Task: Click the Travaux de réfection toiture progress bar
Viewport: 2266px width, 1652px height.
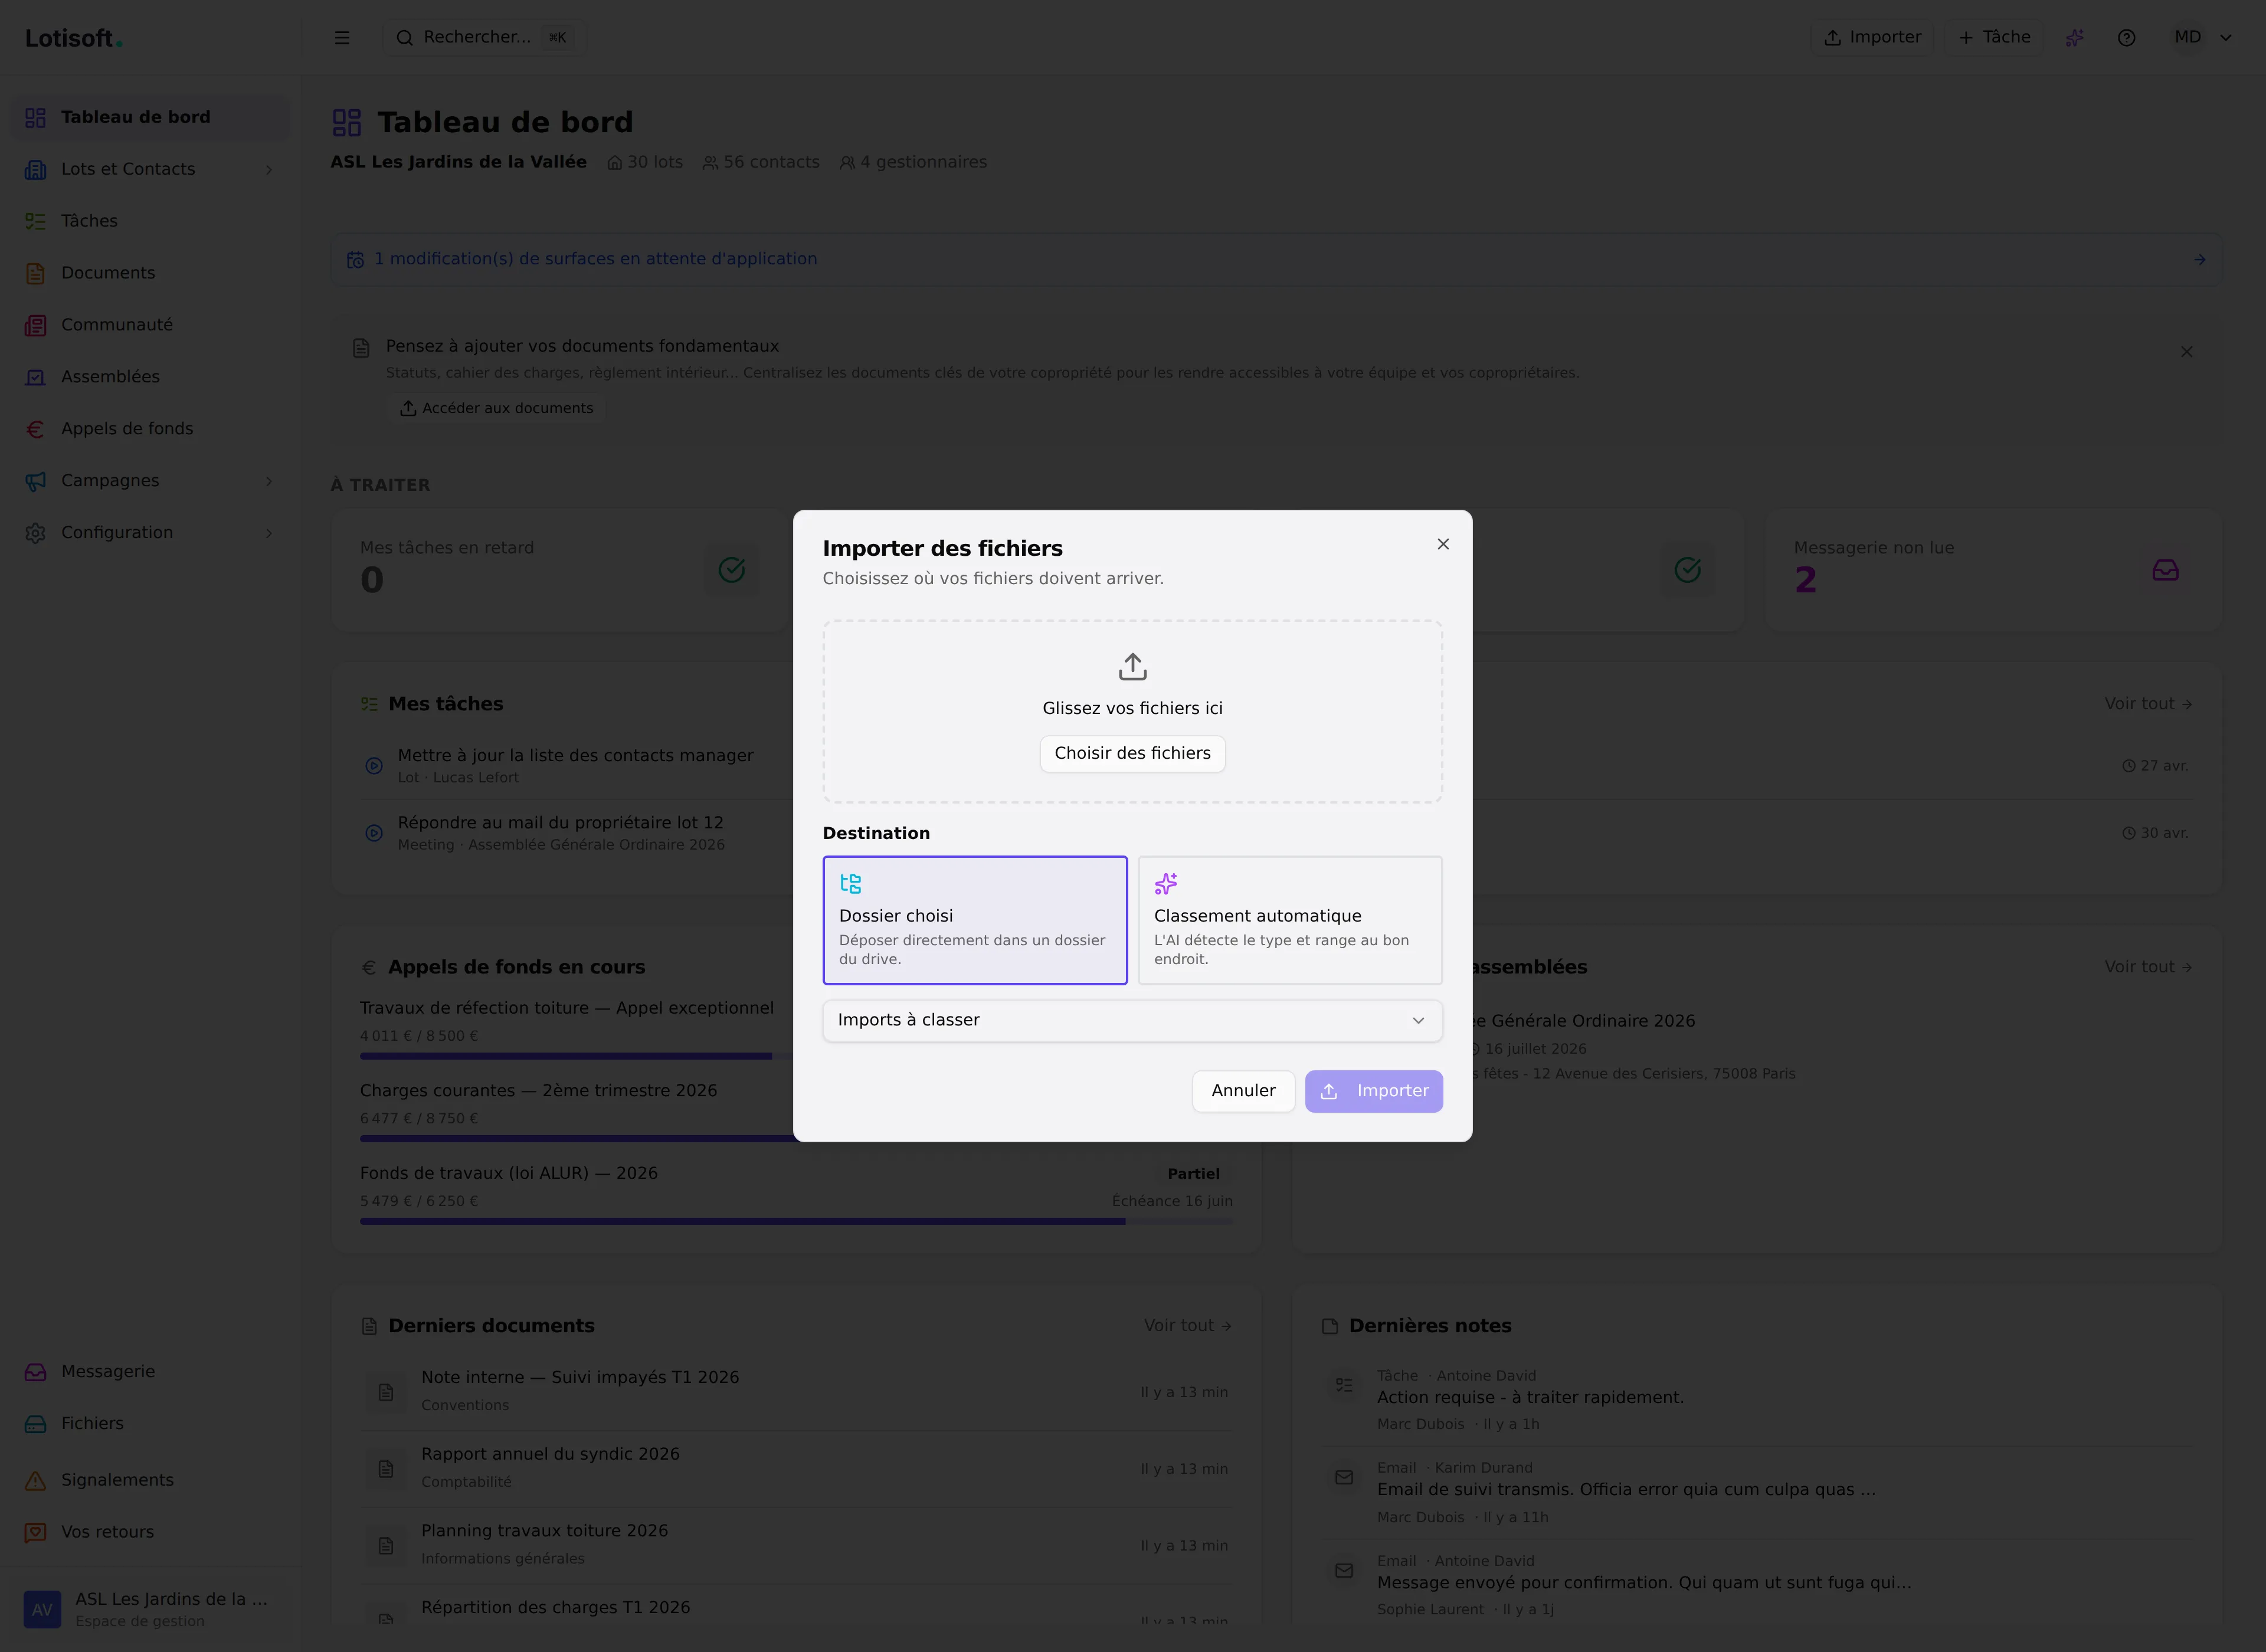Action: (796, 1056)
